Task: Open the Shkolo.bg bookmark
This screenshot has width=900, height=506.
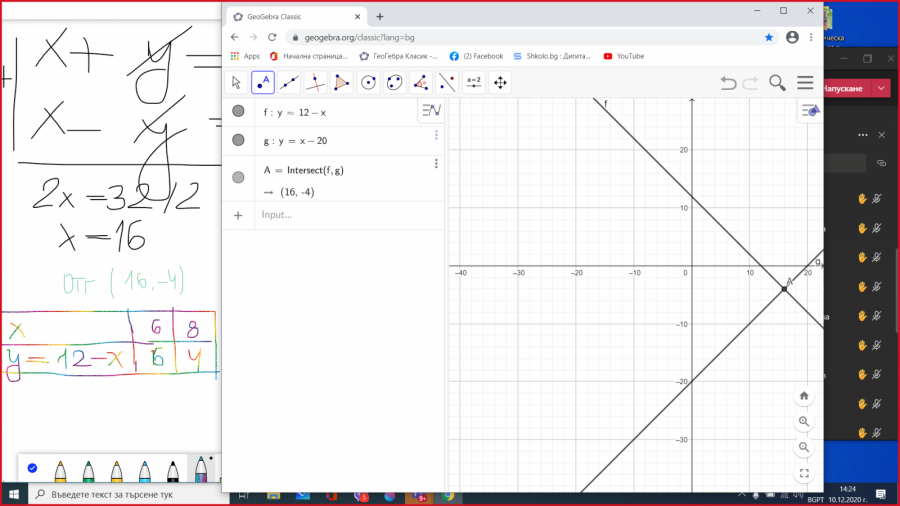Action: point(552,56)
